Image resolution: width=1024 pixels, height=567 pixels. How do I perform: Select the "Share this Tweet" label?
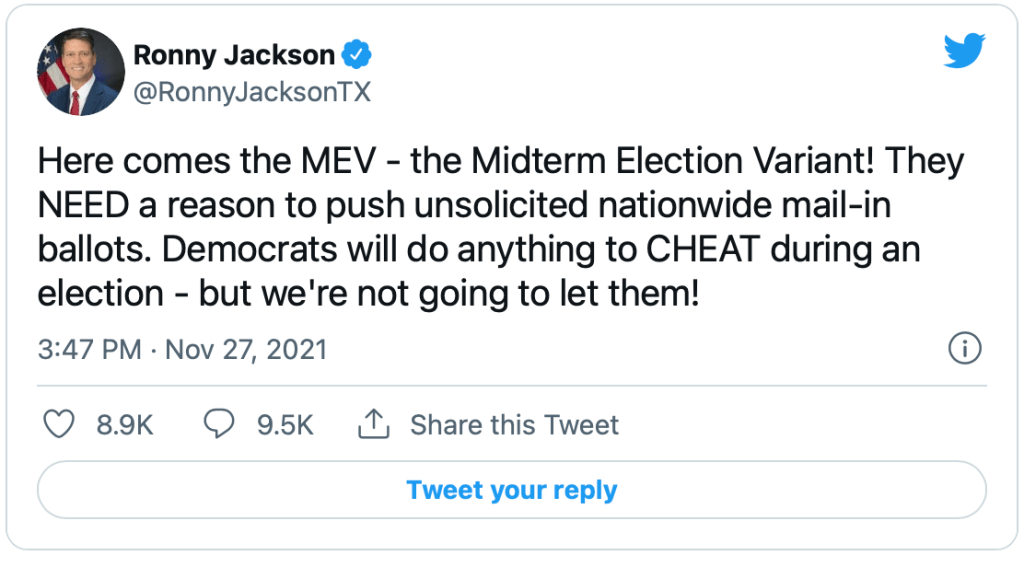514,425
